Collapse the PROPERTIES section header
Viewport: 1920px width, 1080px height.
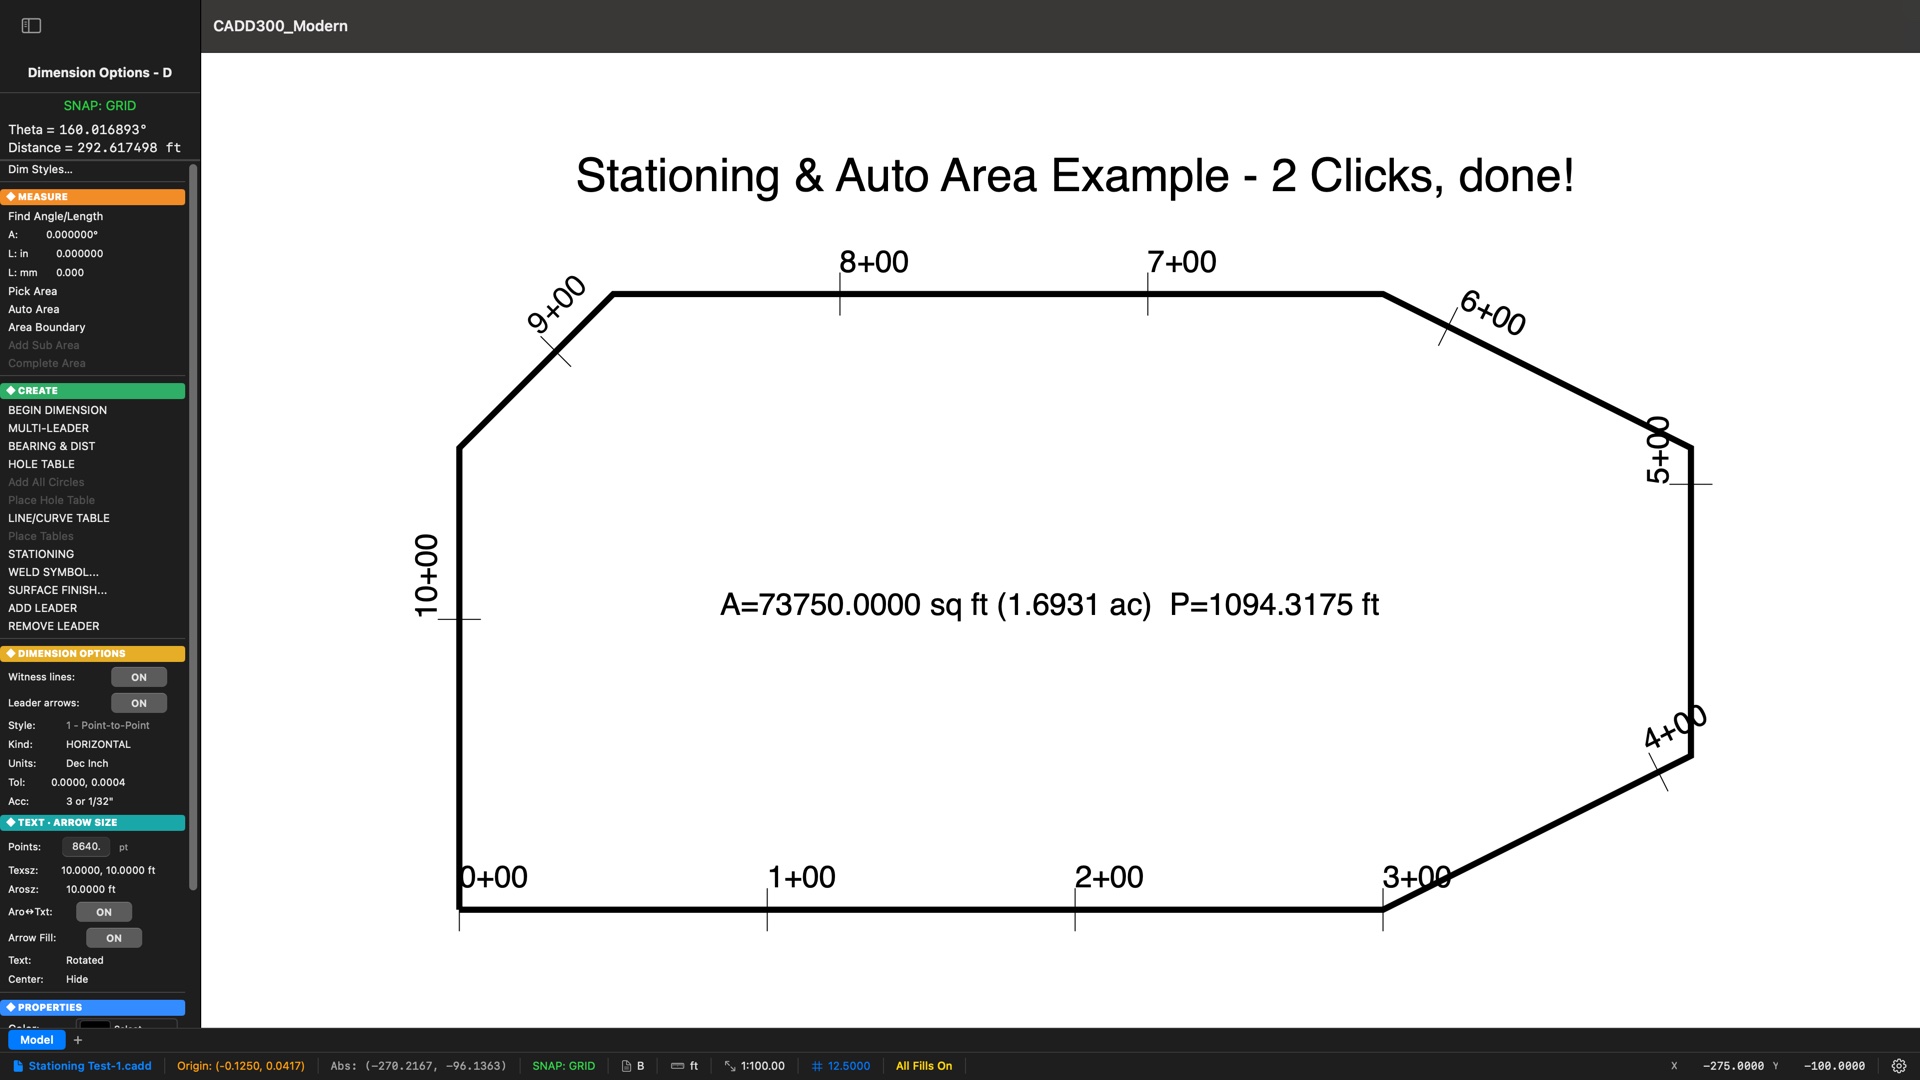click(93, 1008)
